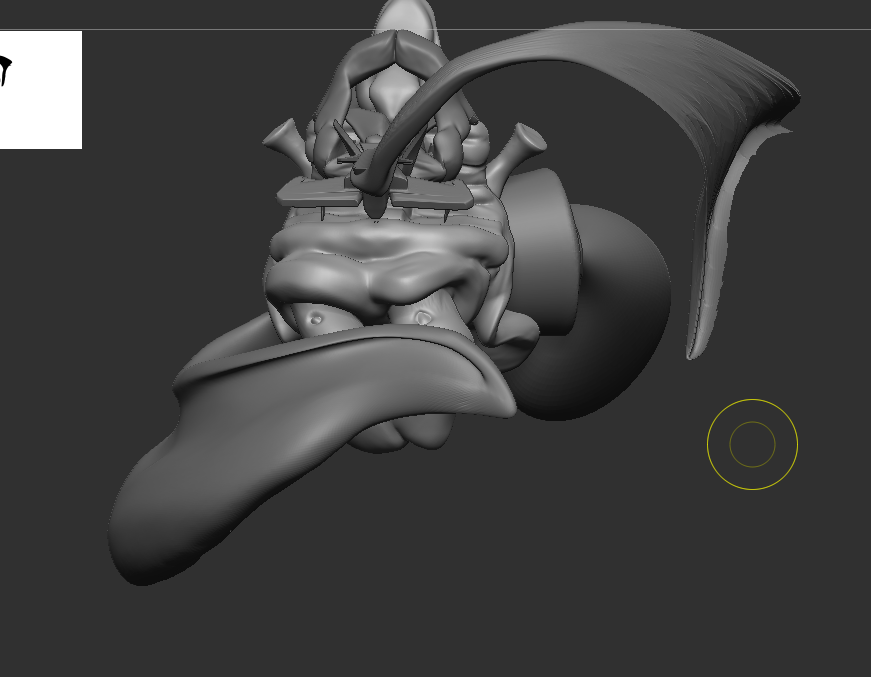Click the white reference image thumbnail

[x=41, y=90]
